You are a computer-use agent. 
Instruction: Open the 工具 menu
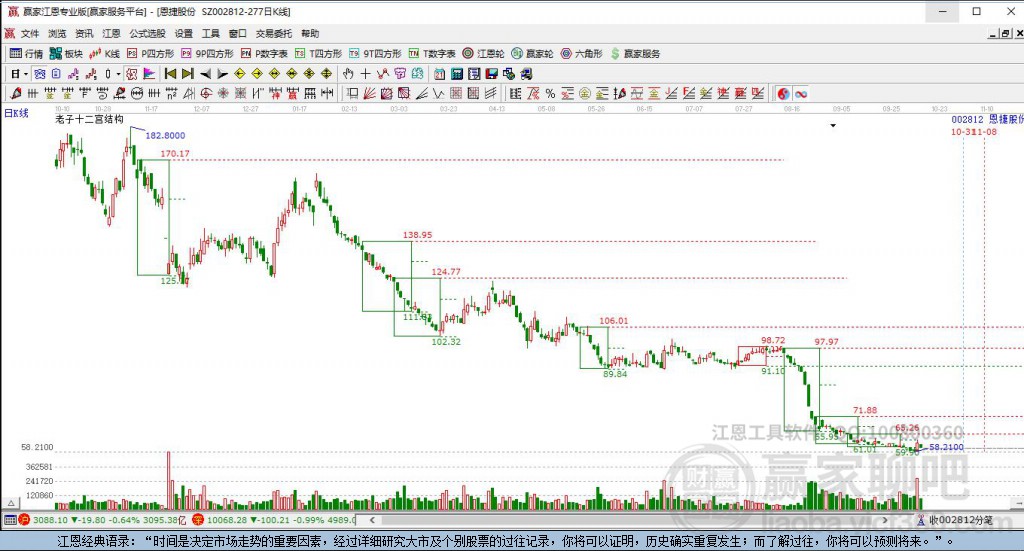[210, 33]
